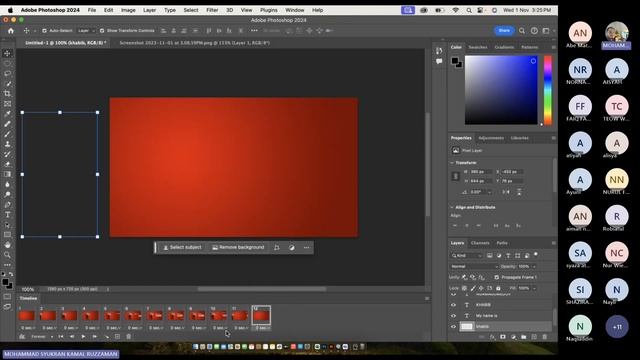Screen dimensions: 640x360
Task: Open the Layer menu
Action: pyautogui.click(x=149, y=10)
